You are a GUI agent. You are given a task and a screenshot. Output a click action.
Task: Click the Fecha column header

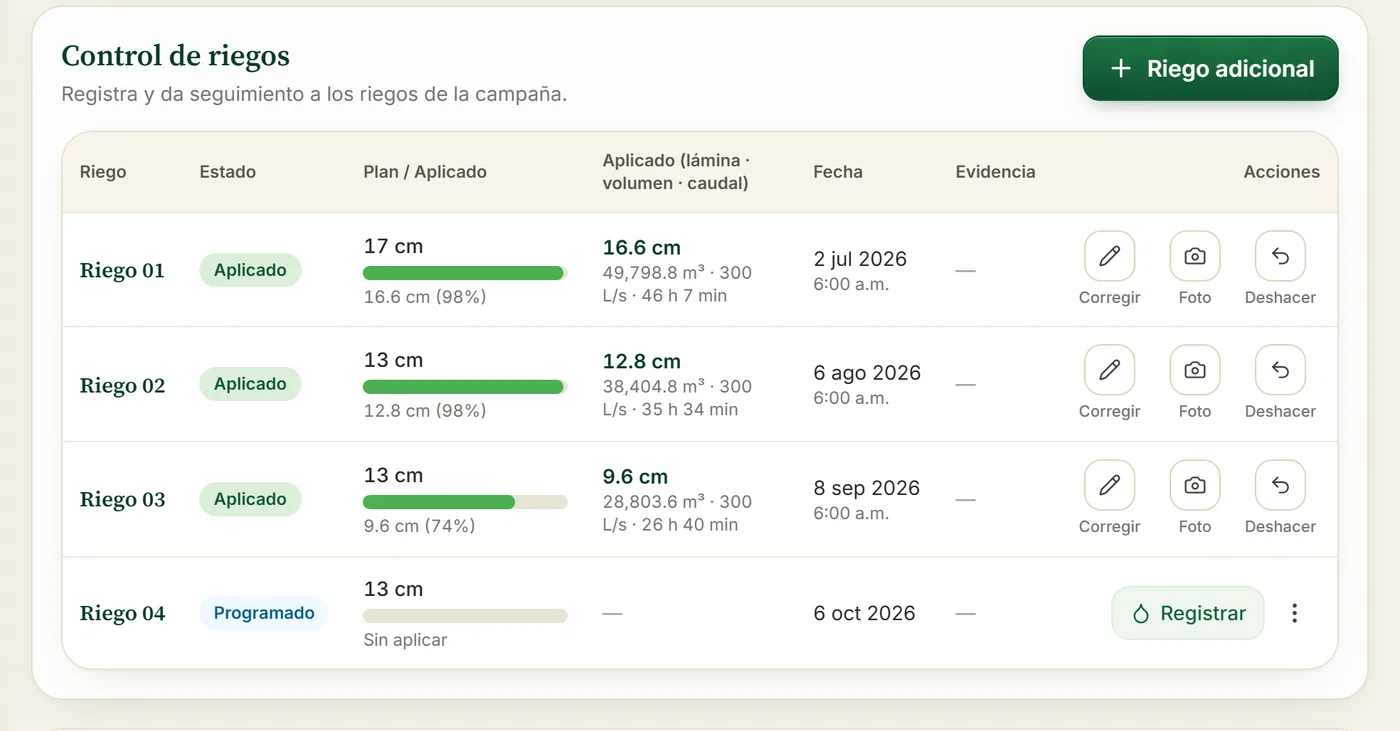tap(838, 172)
